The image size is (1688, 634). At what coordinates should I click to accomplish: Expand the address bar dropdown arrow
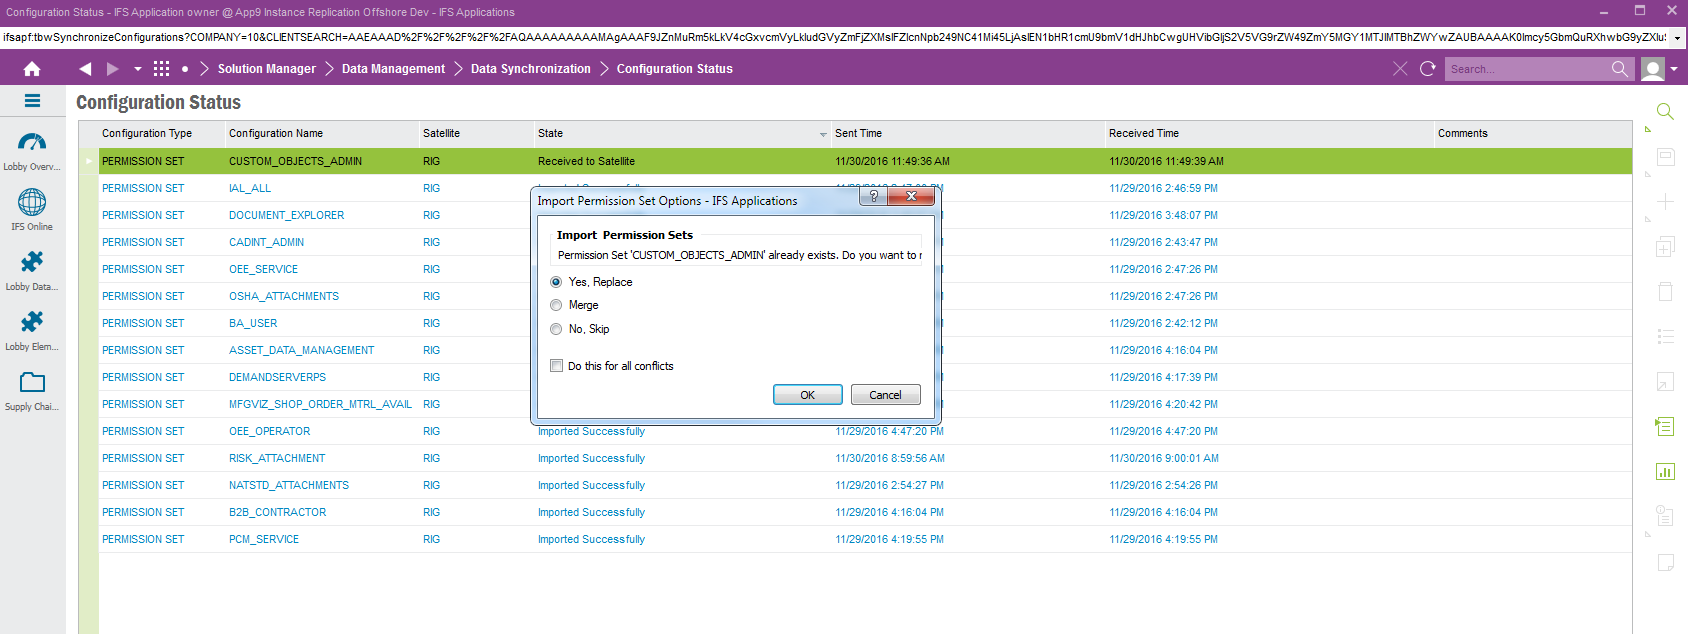coord(1678,38)
